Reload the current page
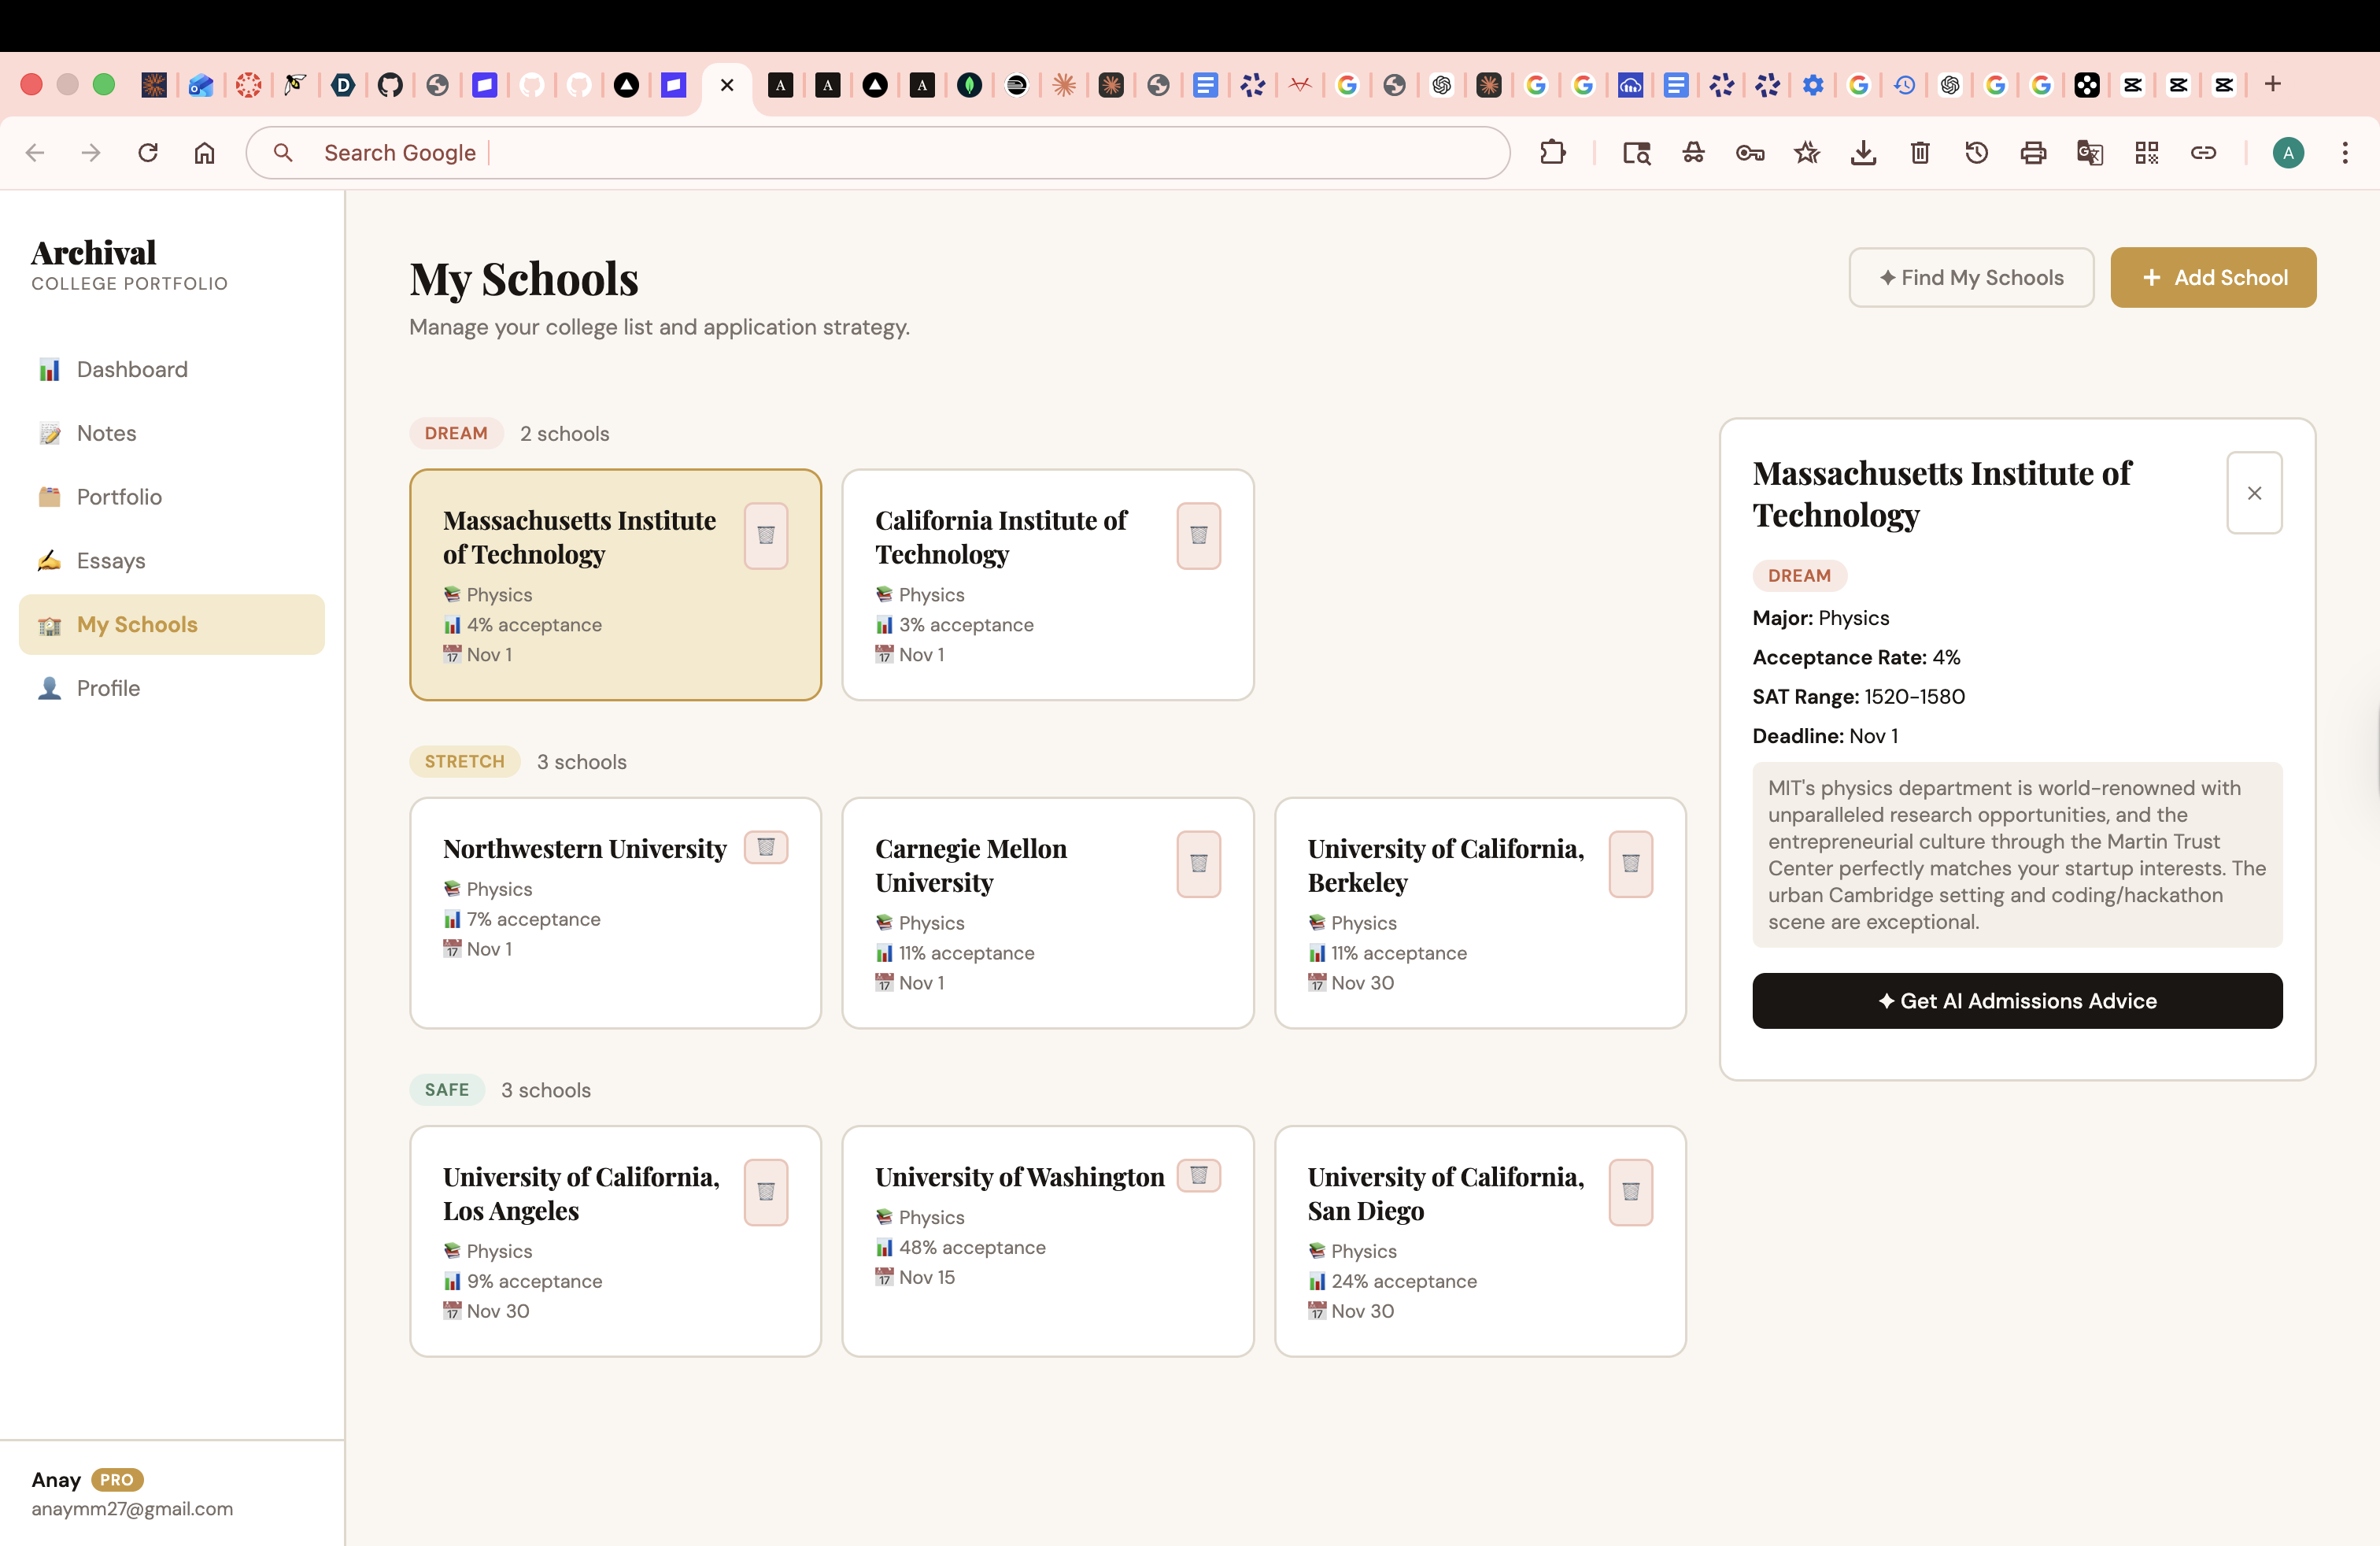This screenshot has height=1546, width=2380. tap(148, 153)
